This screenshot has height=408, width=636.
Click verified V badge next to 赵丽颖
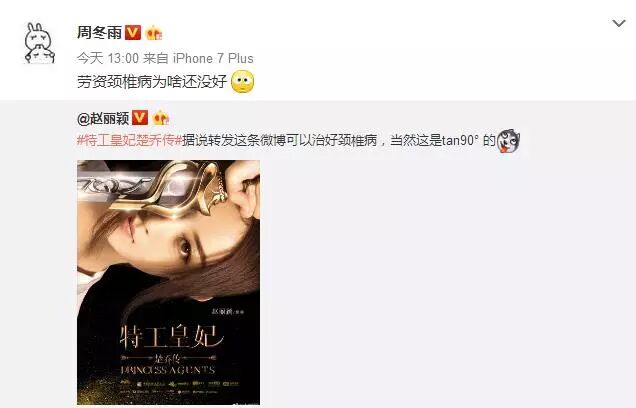click(140, 118)
